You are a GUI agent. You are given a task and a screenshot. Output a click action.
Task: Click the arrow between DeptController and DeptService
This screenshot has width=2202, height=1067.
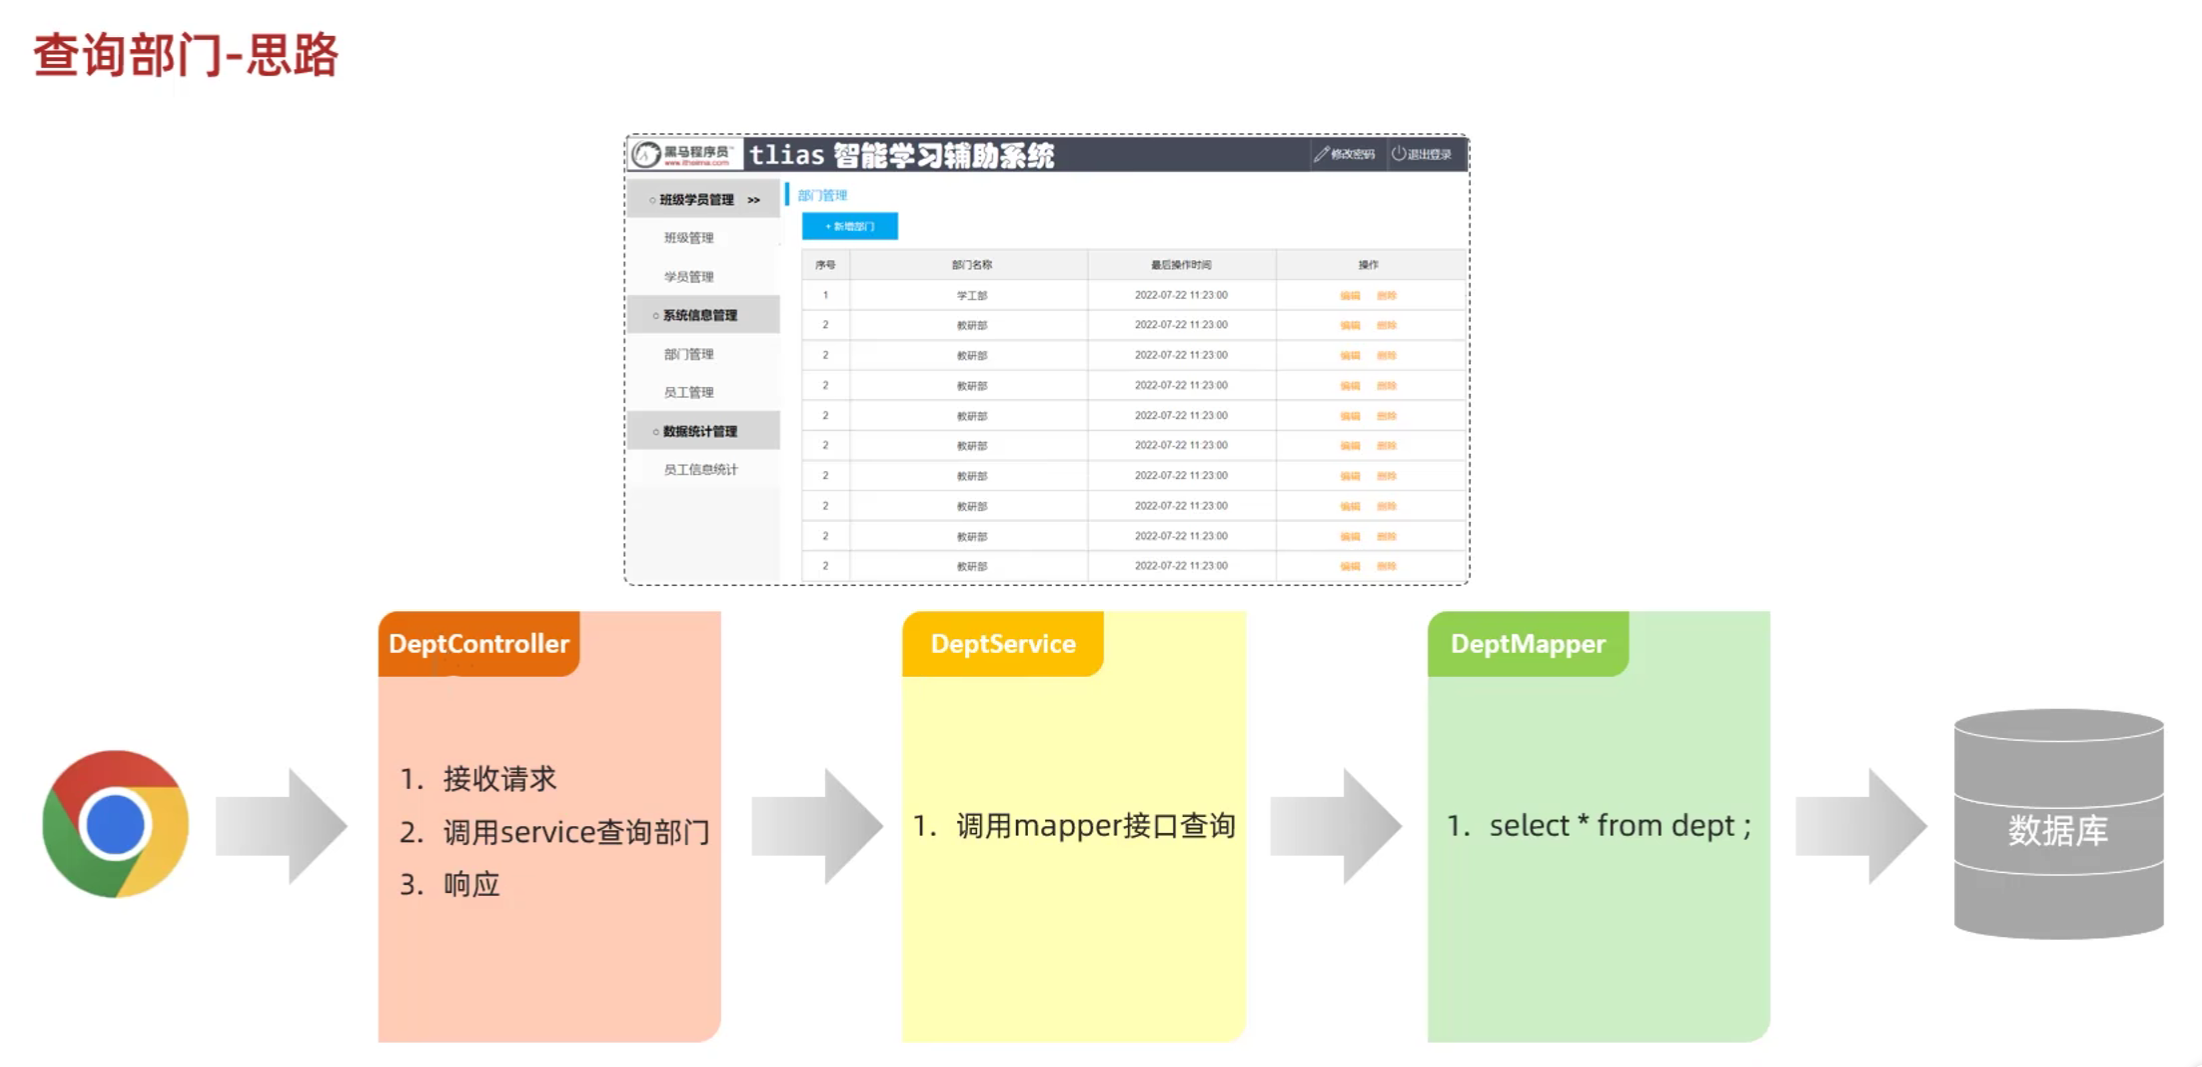coord(816,826)
